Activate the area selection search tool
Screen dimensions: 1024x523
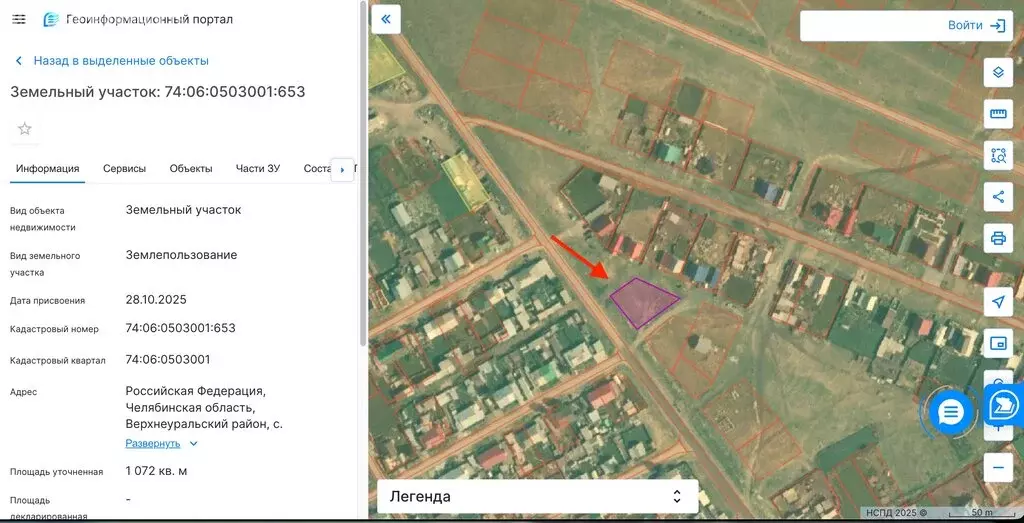pyautogui.click(x=997, y=155)
